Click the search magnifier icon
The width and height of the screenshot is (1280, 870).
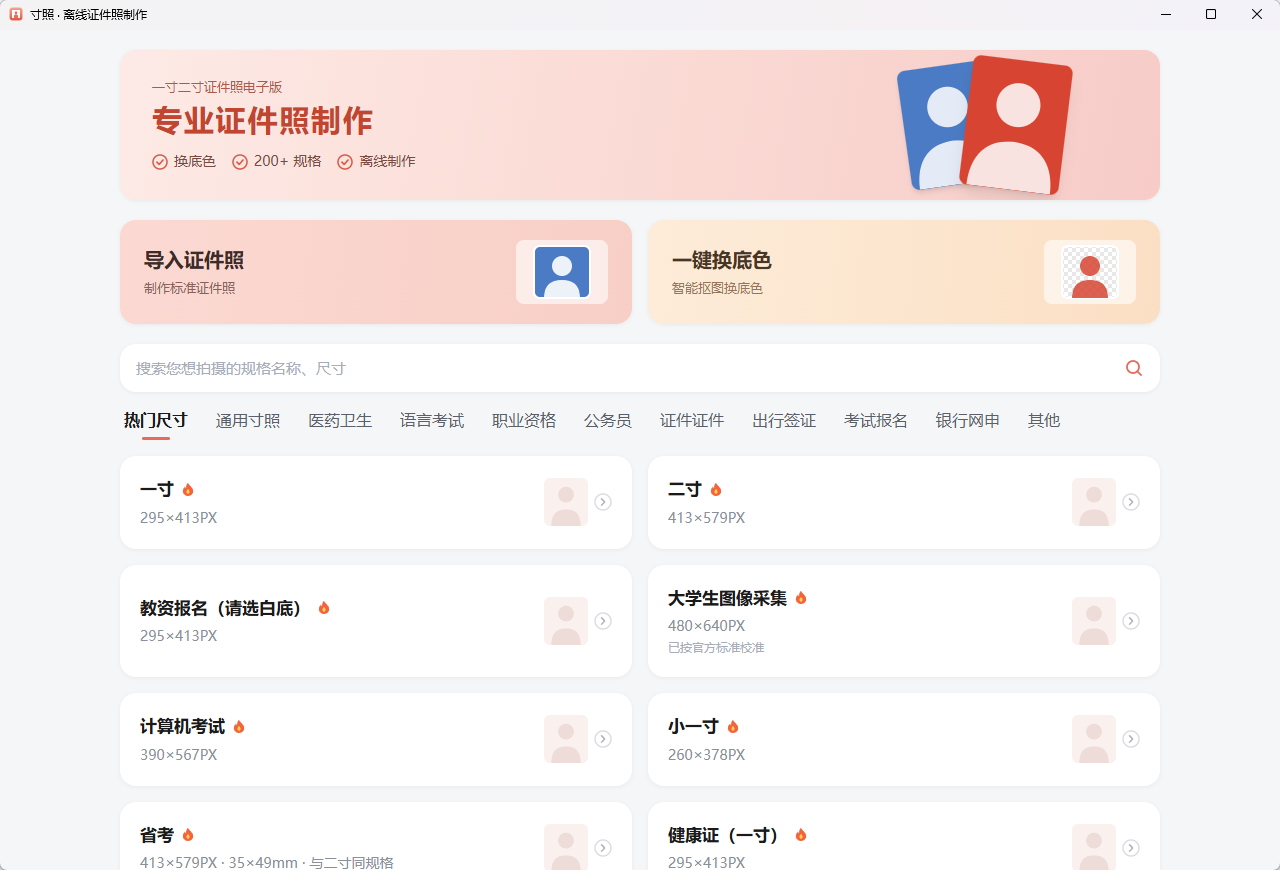[x=1133, y=368]
